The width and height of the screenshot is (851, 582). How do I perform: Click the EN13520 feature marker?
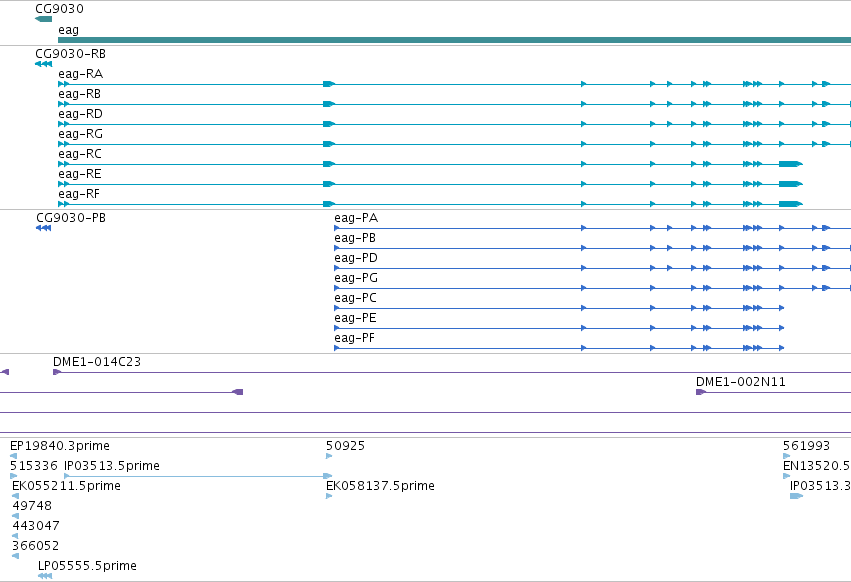[x=786, y=476]
